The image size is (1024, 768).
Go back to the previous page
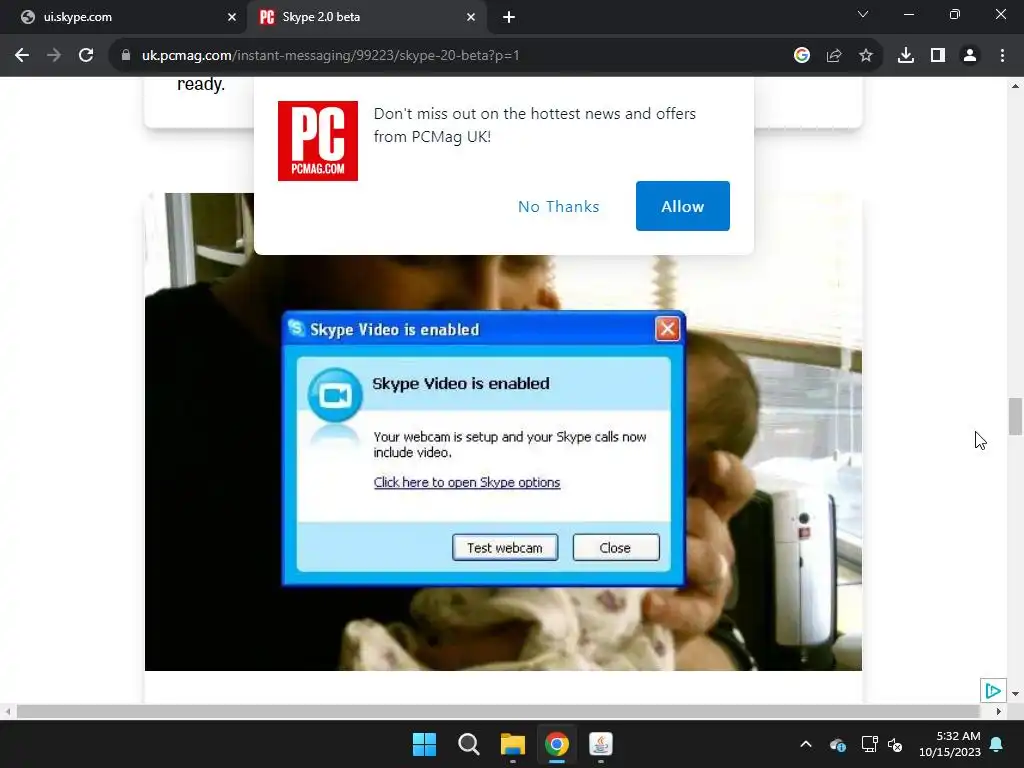click(22, 56)
